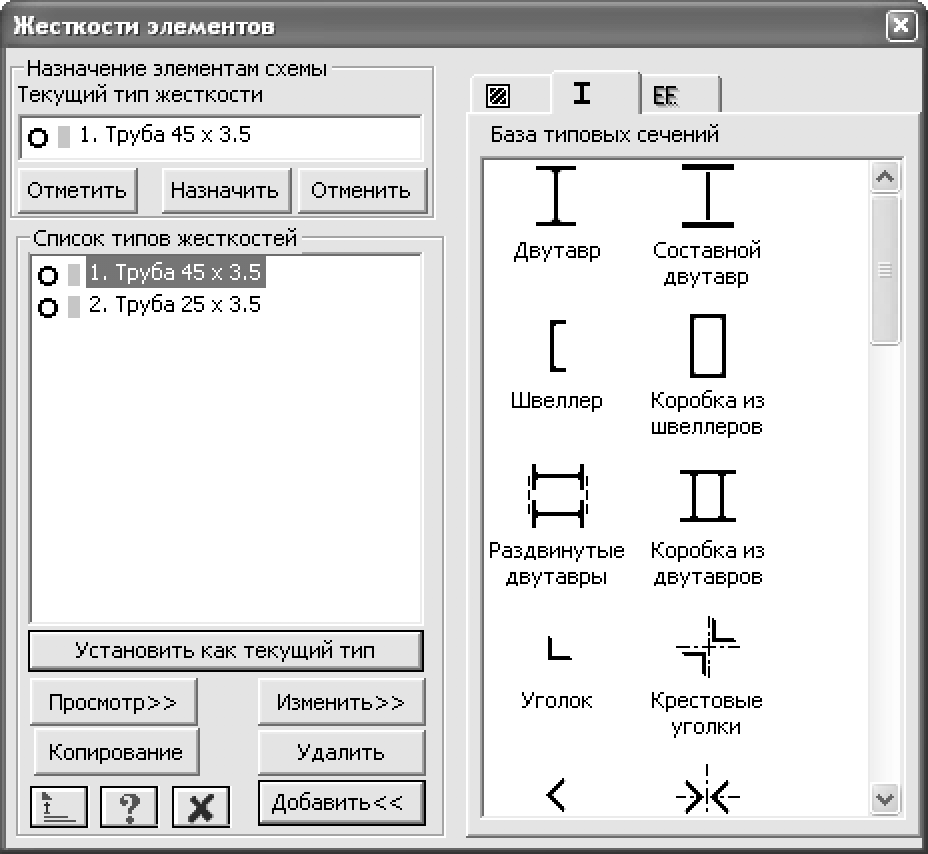The width and height of the screenshot is (928, 854).
Task: Click the circle icon in current type field
Action: click(38, 138)
